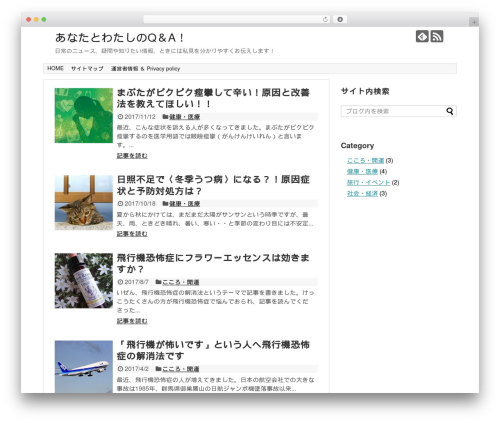Click the flower essence bottle thumbnail

tap(84, 281)
